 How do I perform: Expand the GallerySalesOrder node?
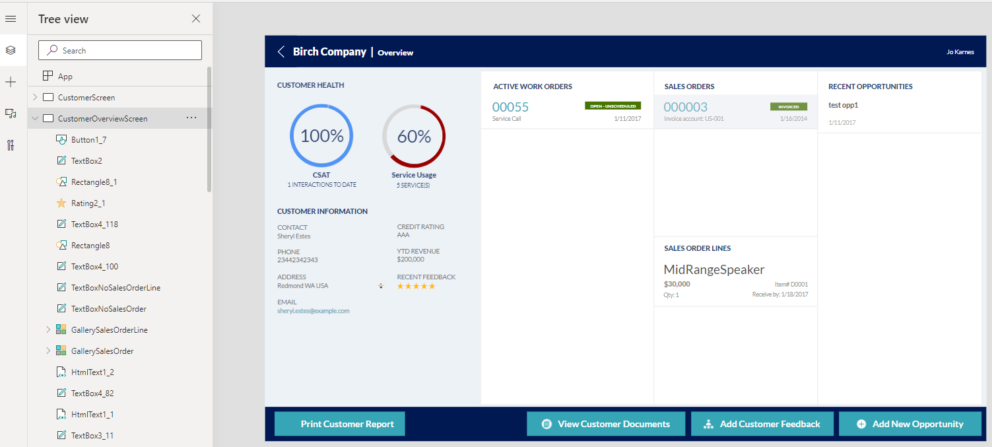pos(48,351)
